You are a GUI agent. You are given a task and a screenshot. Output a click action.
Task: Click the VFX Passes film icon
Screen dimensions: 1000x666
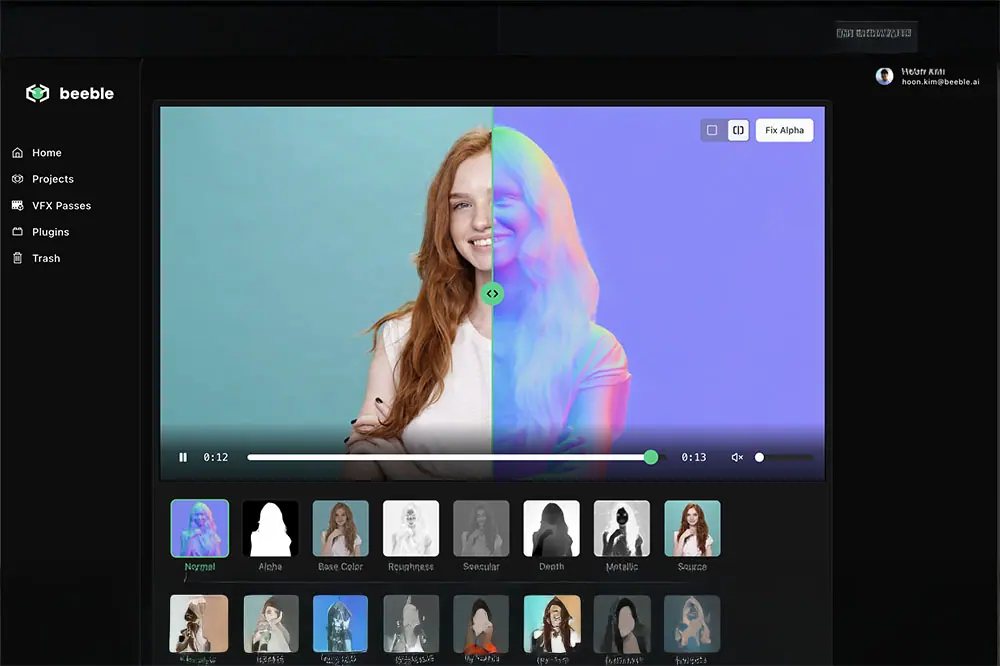point(17,205)
